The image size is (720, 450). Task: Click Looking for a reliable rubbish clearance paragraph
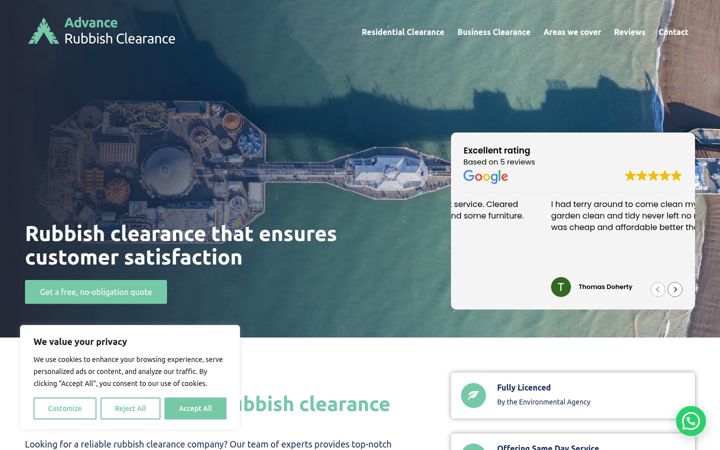pos(208,444)
